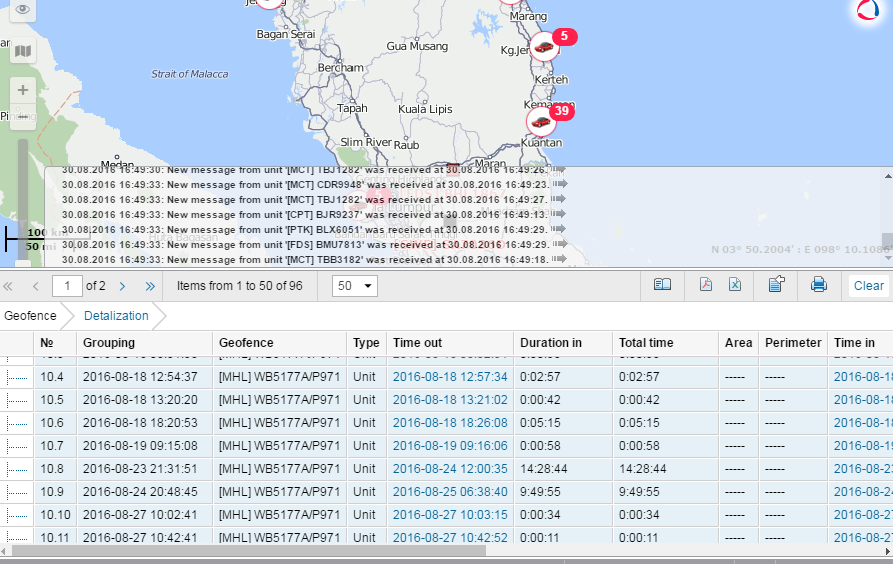Click the vehicle cluster marker showing 39
The height and width of the screenshot is (564, 893).
[x=542, y=122]
